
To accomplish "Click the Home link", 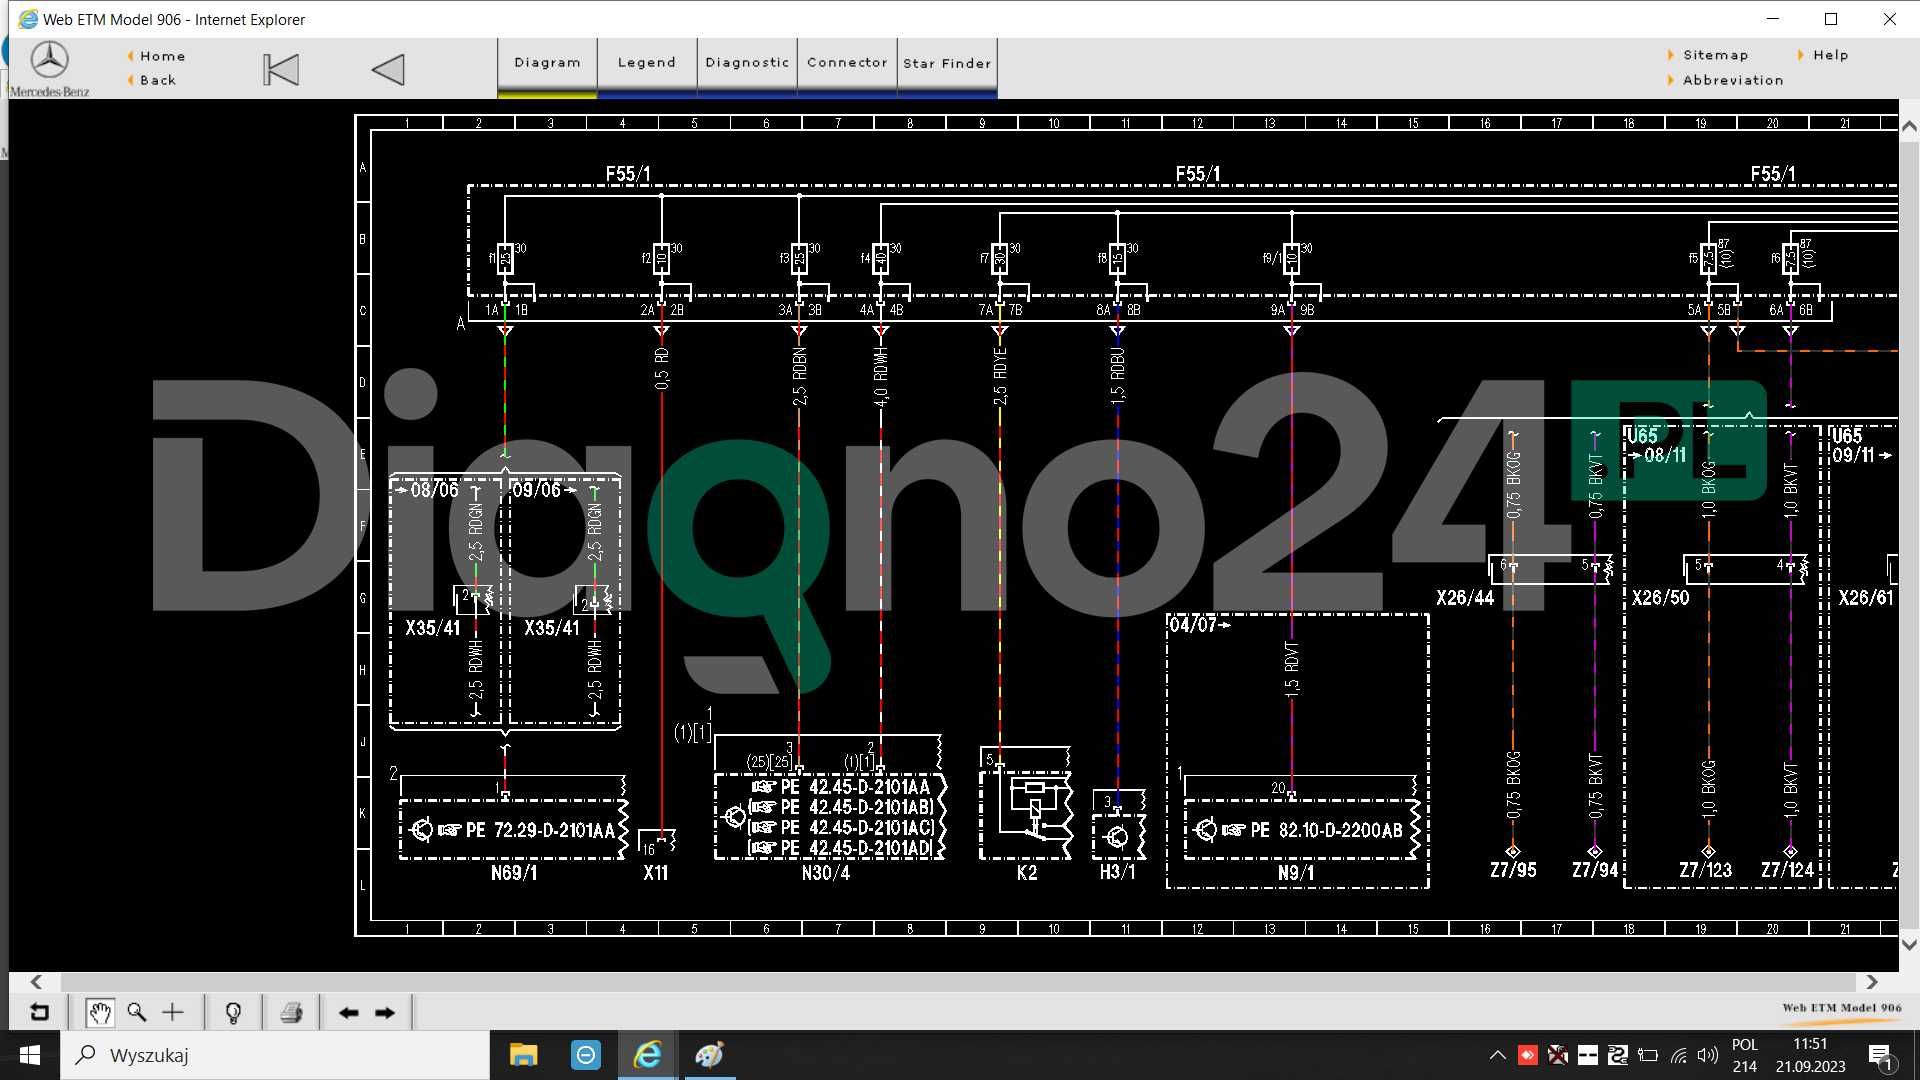I will tap(162, 56).
